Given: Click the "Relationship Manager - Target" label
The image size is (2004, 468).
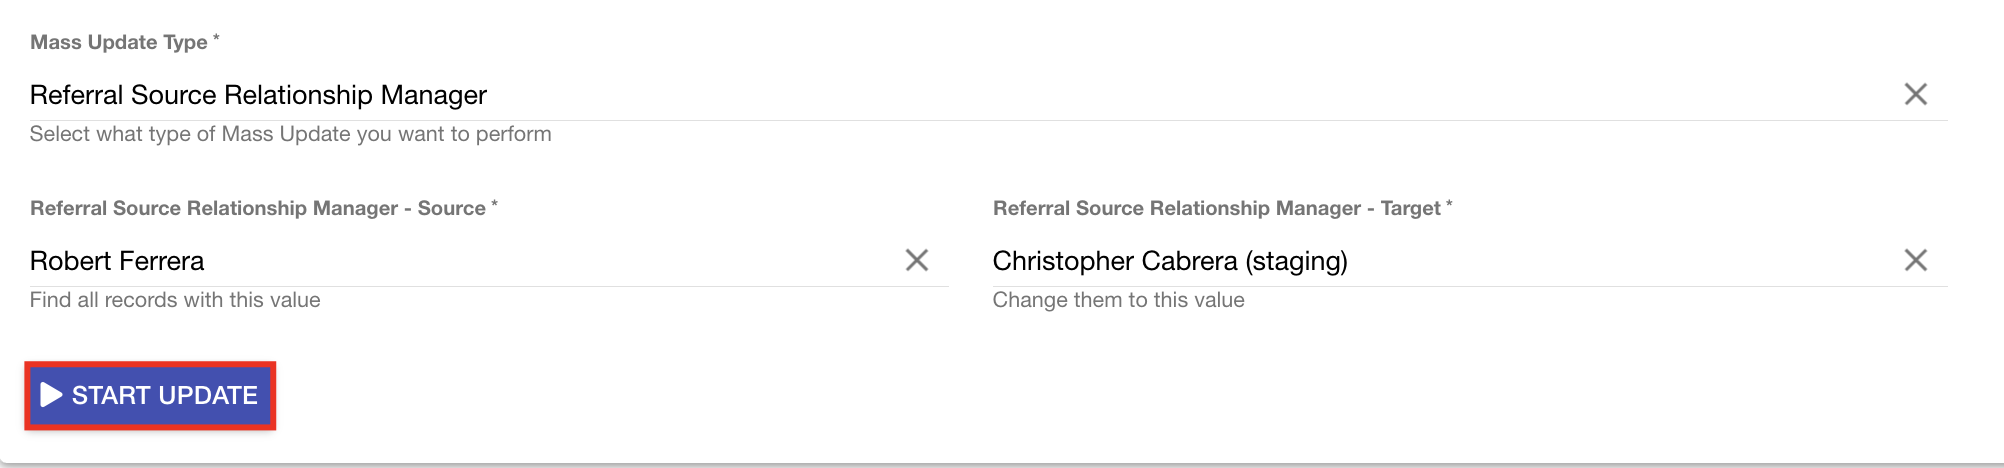Looking at the screenshot, I should tap(1216, 208).
